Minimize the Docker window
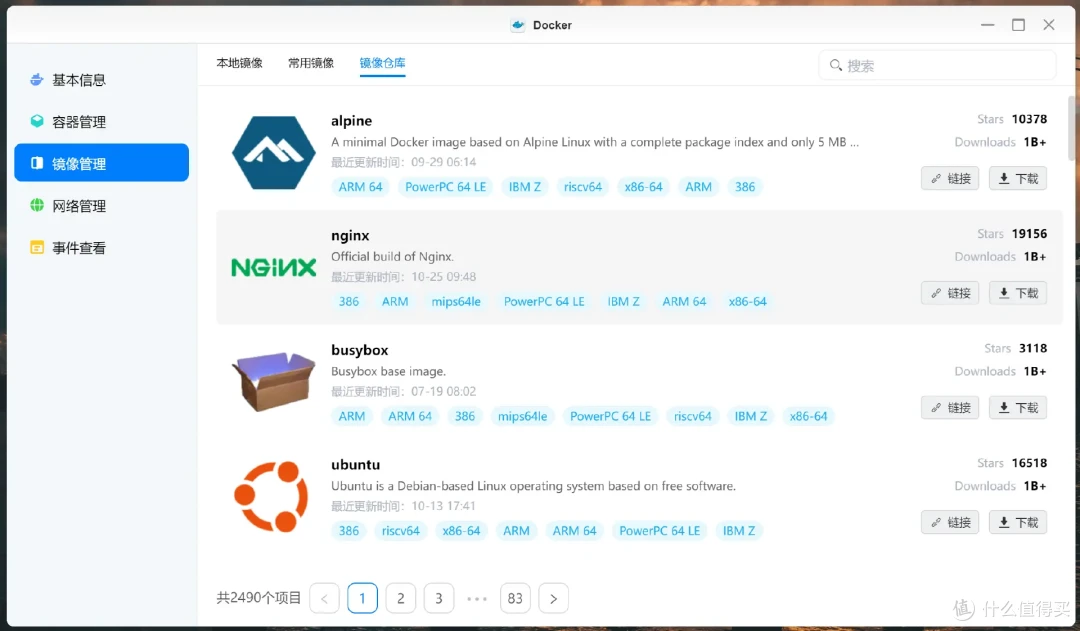 pos(988,25)
